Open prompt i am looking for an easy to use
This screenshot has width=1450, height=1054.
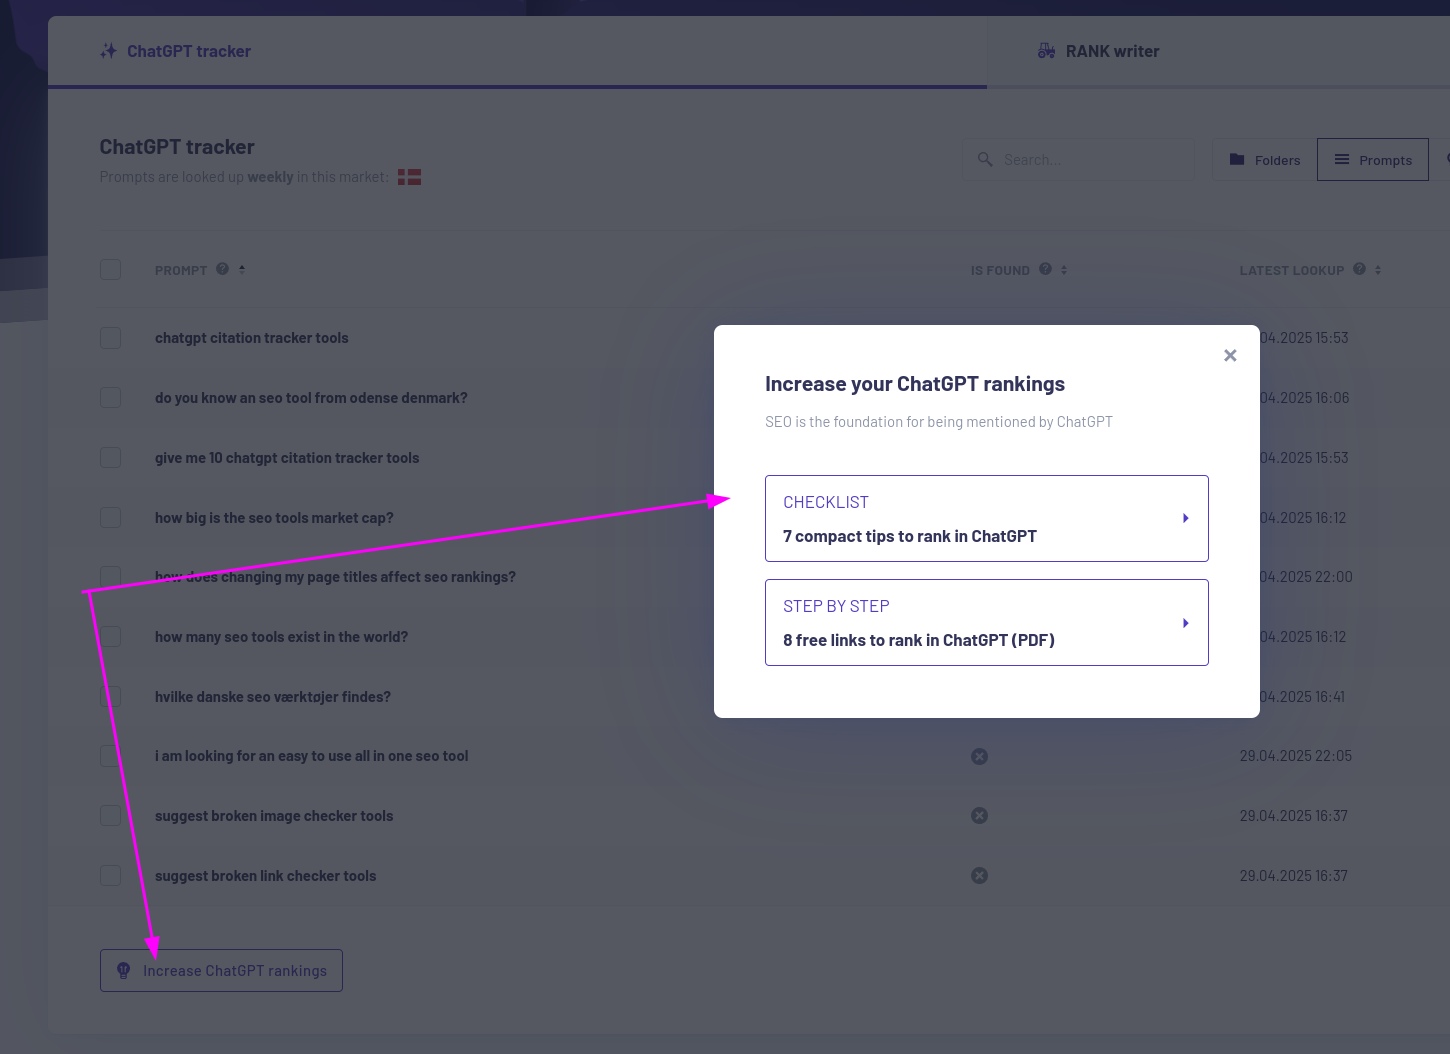tap(311, 756)
